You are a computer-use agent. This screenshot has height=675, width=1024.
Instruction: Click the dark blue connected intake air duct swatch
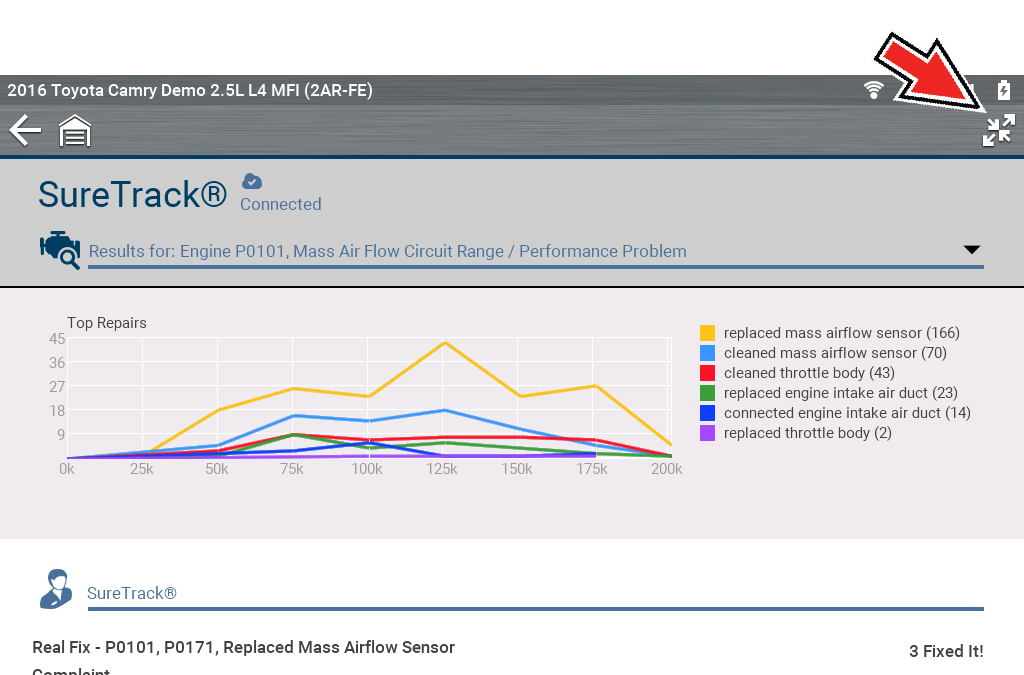pyautogui.click(x=707, y=413)
